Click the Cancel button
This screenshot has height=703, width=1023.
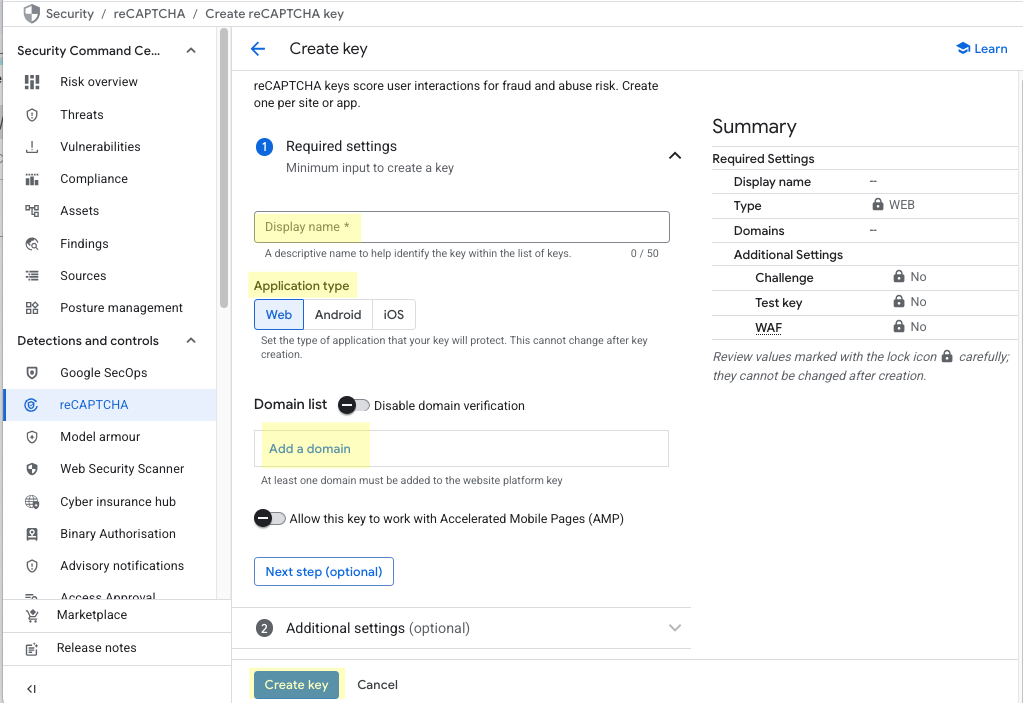(x=377, y=685)
